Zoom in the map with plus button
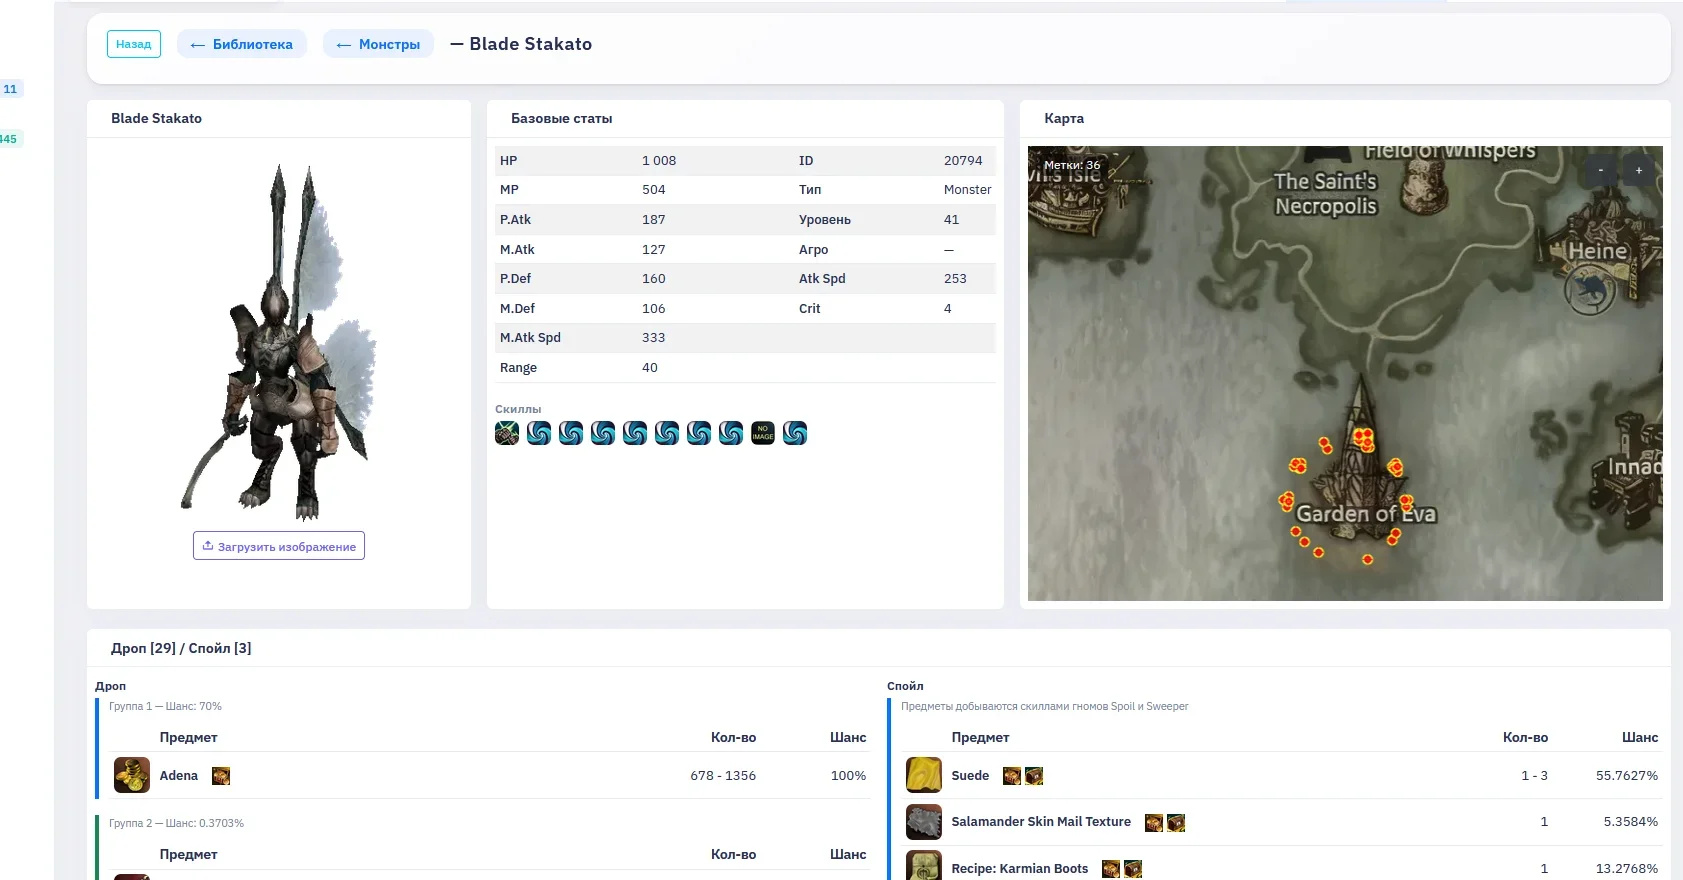Image resolution: width=1683 pixels, height=880 pixels. [x=1638, y=171]
